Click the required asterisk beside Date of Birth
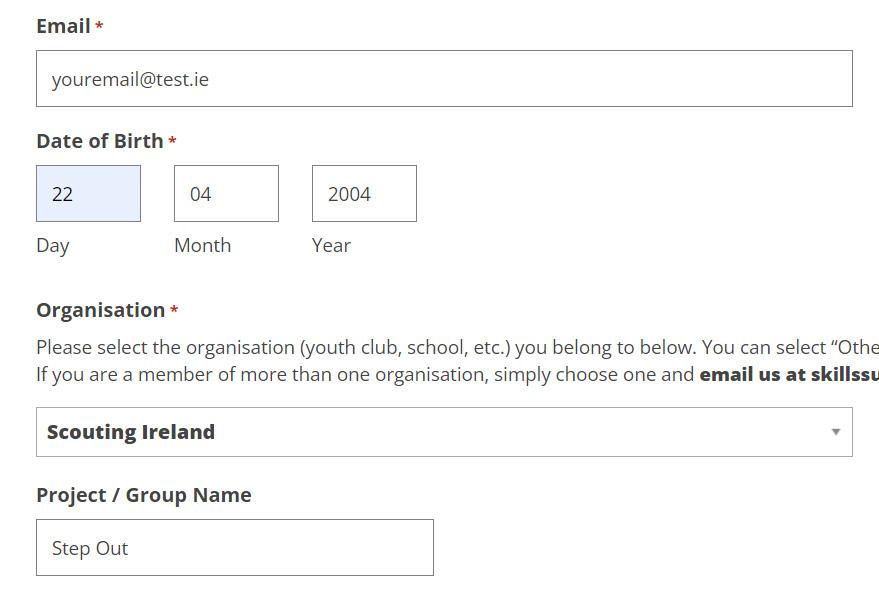Viewport: 879px width, 598px height. click(x=172, y=142)
